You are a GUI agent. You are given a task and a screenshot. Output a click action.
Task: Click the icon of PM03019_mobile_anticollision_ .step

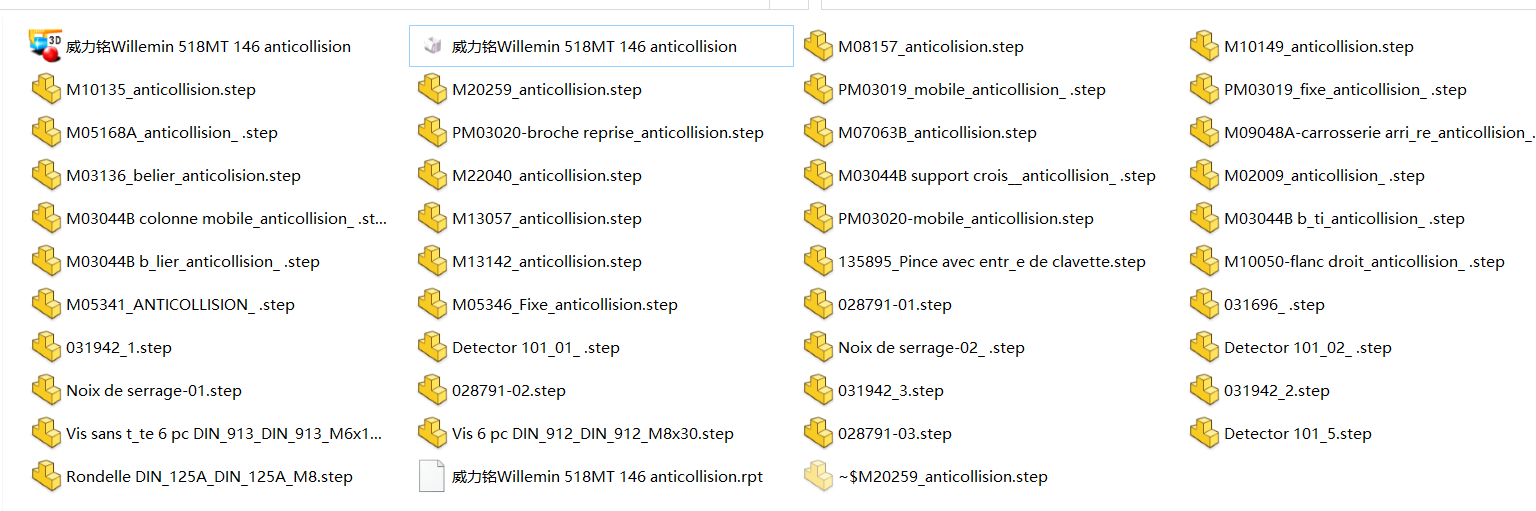coord(819,89)
